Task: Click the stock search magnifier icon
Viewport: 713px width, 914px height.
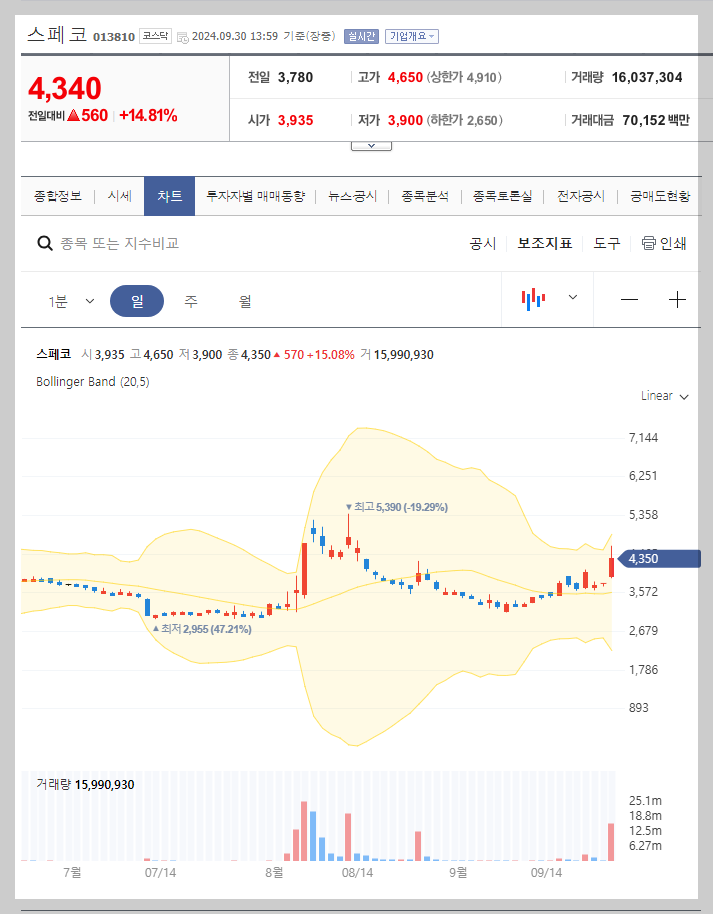Action: tap(45, 243)
